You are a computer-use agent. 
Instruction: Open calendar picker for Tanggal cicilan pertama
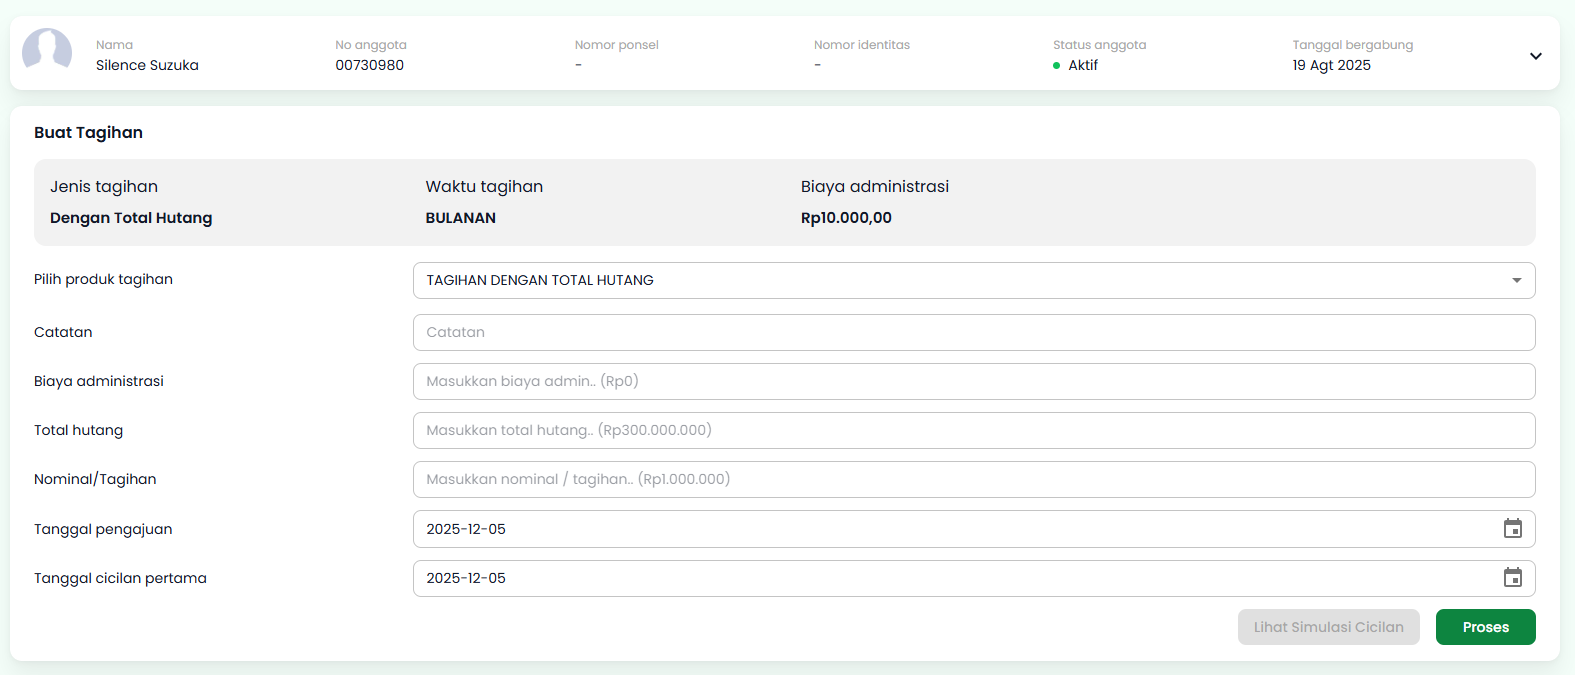click(1512, 578)
